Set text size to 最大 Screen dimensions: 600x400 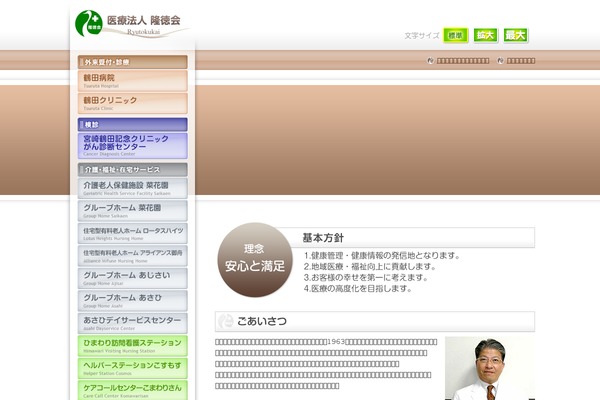(516, 36)
